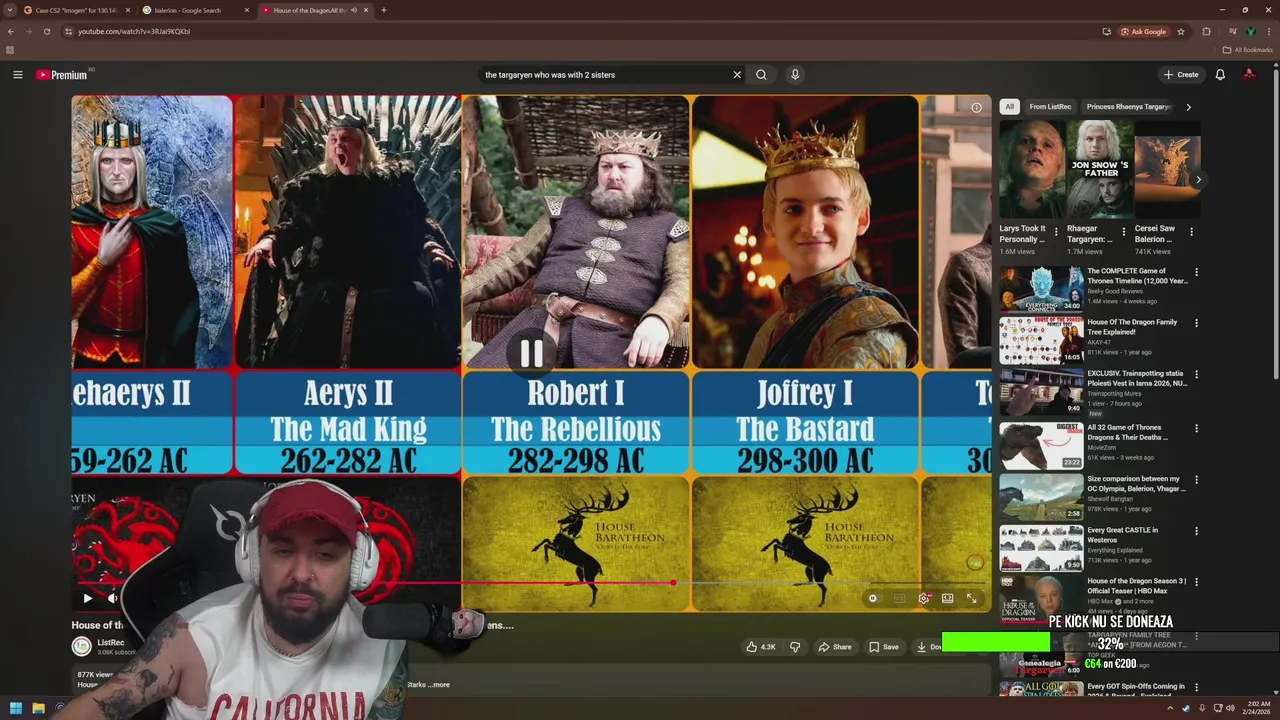Play video using bottom-left play button
The width and height of the screenshot is (1280, 720).
[87, 598]
